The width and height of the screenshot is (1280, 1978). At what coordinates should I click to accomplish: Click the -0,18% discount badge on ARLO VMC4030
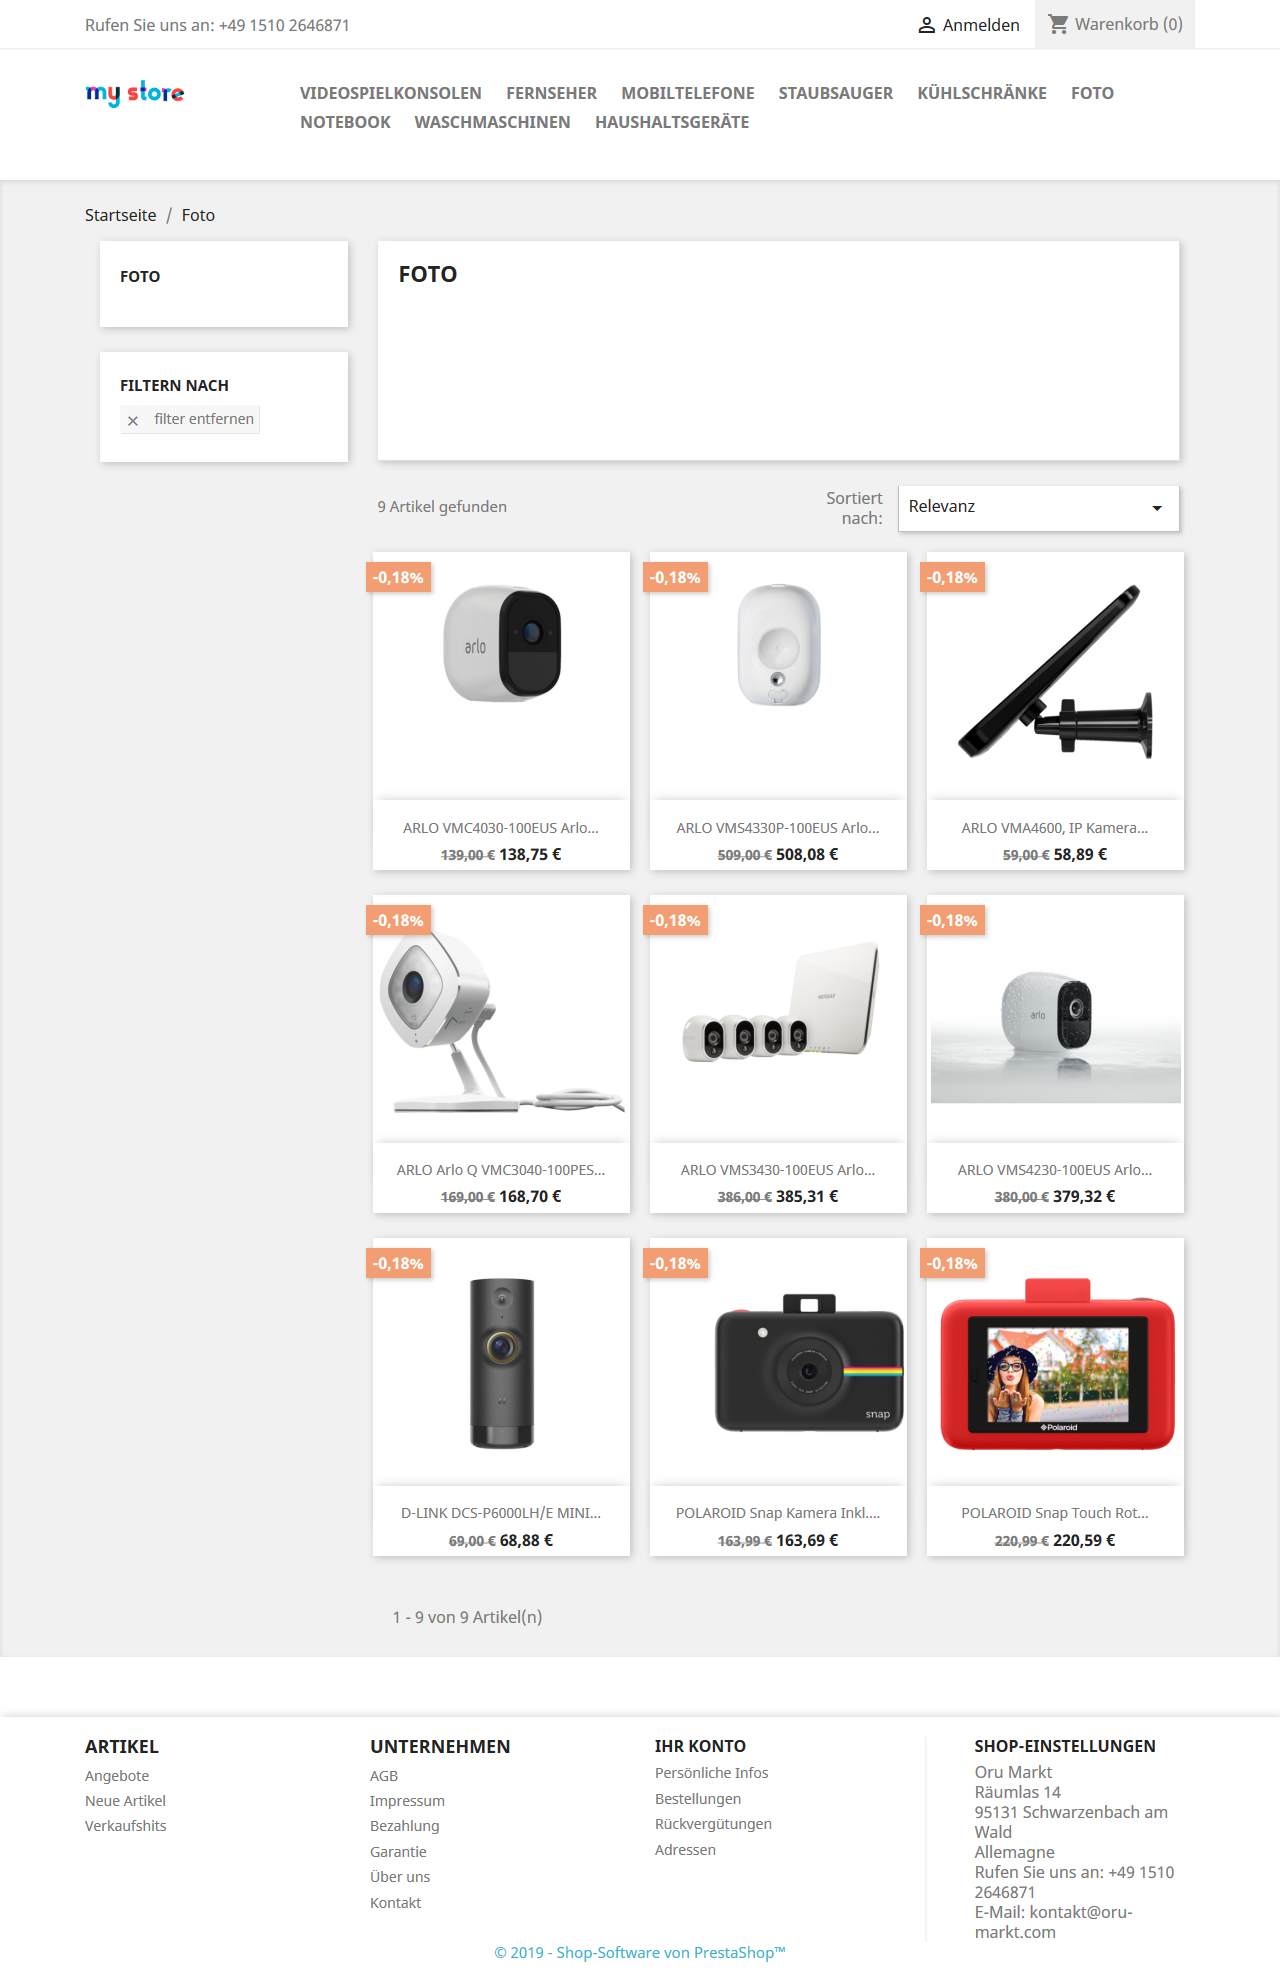tap(398, 577)
